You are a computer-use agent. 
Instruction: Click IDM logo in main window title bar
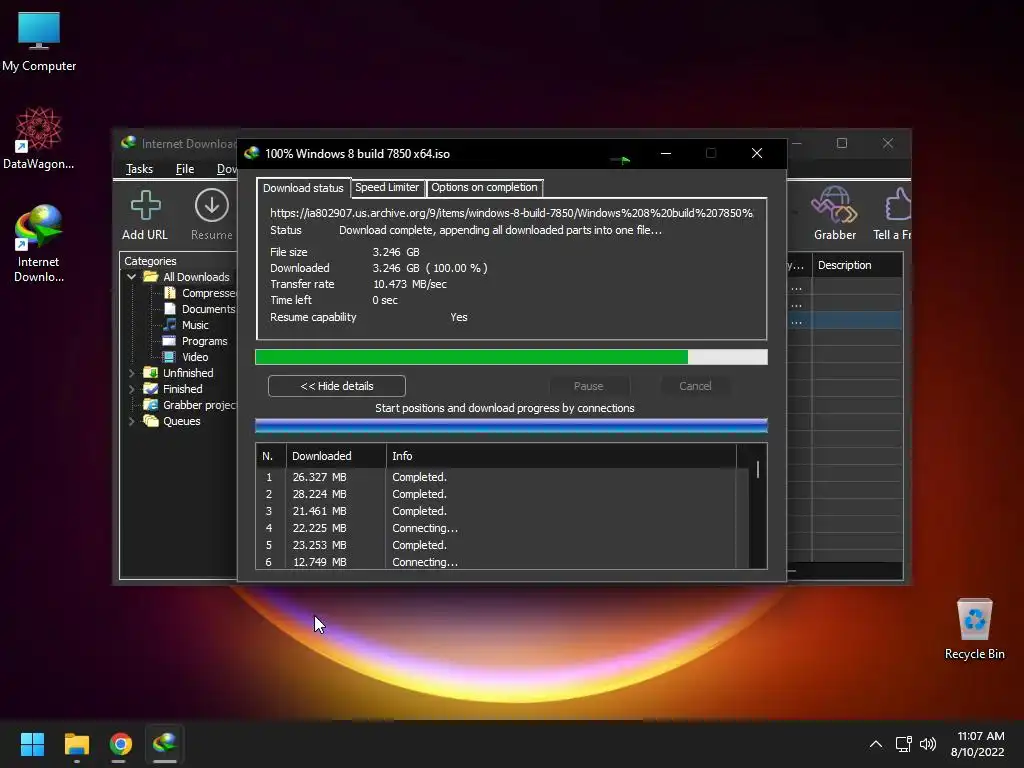(129, 142)
